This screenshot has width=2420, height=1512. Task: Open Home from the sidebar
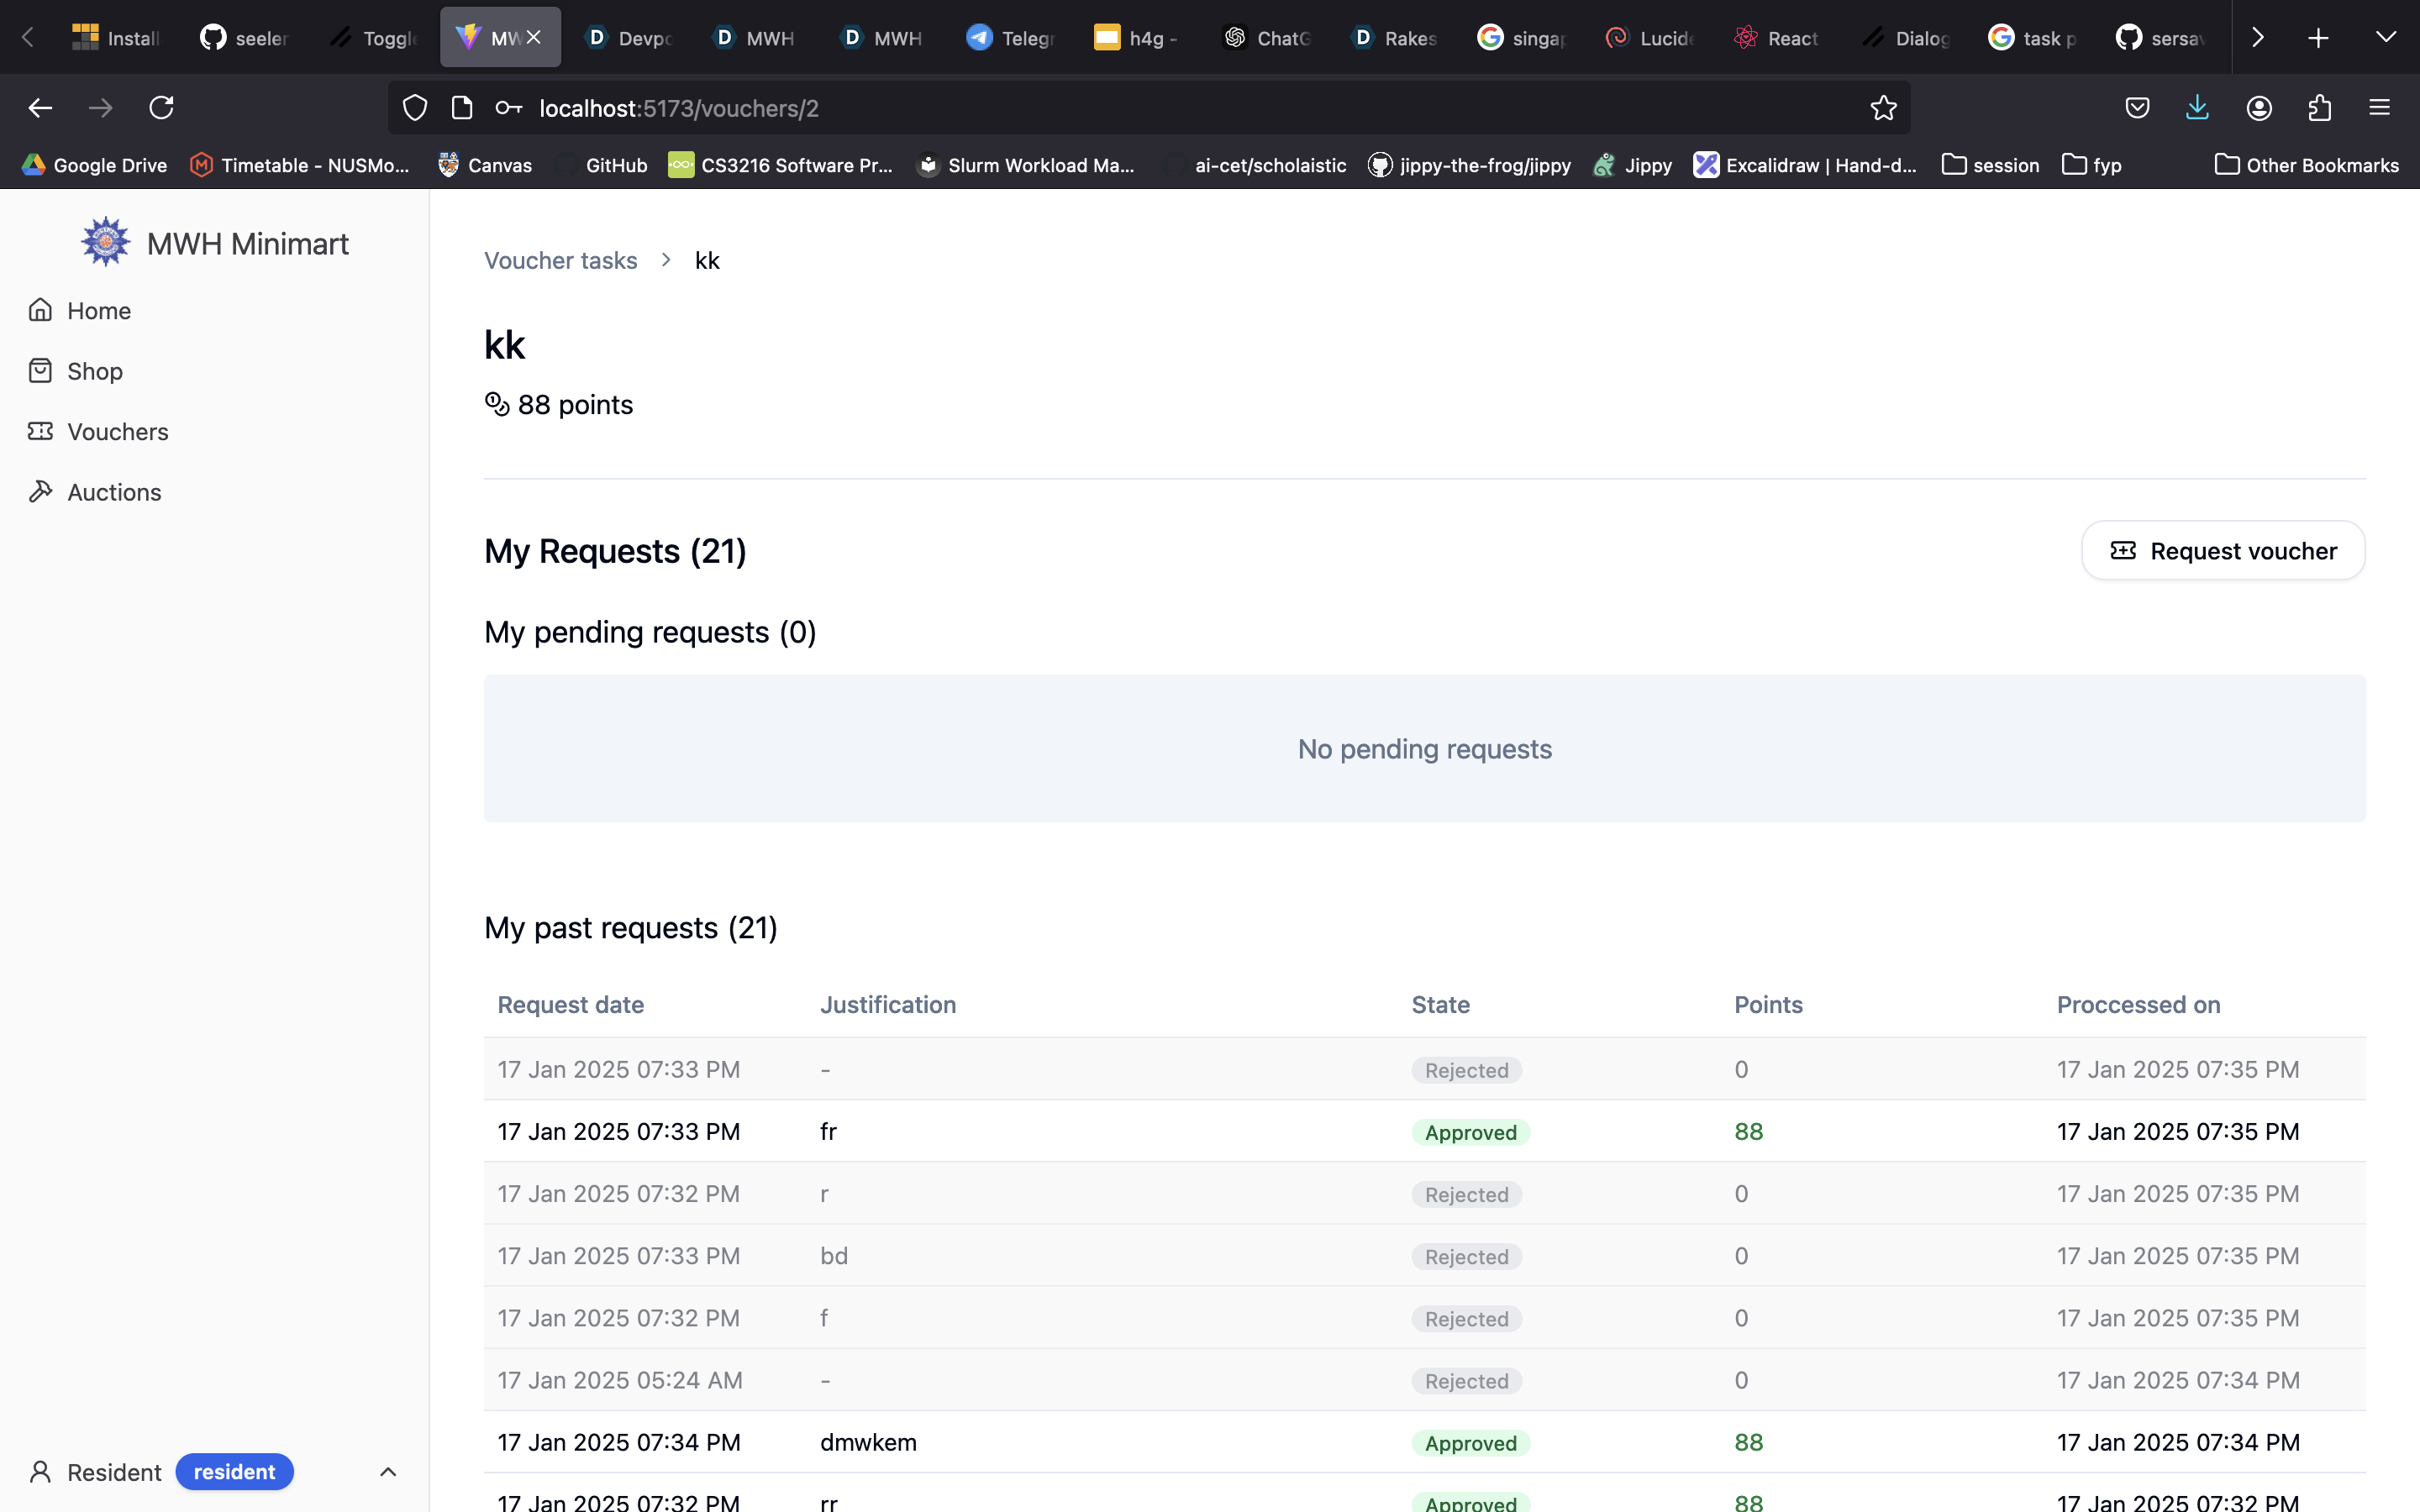point(98,311)
